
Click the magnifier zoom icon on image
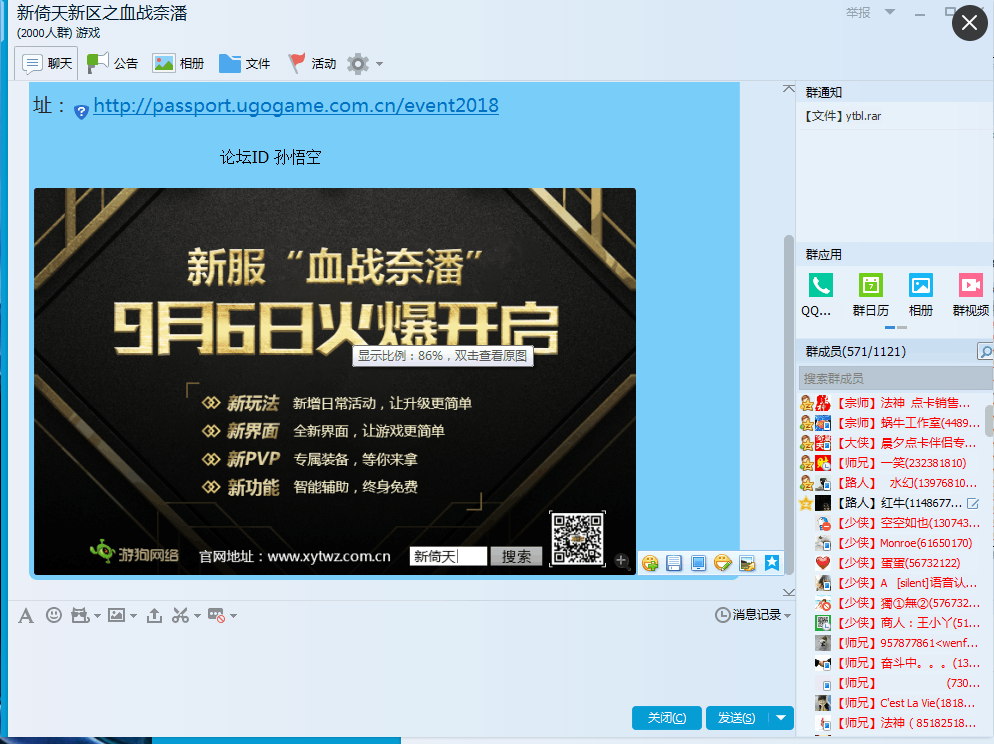click(x=622, y=561)
